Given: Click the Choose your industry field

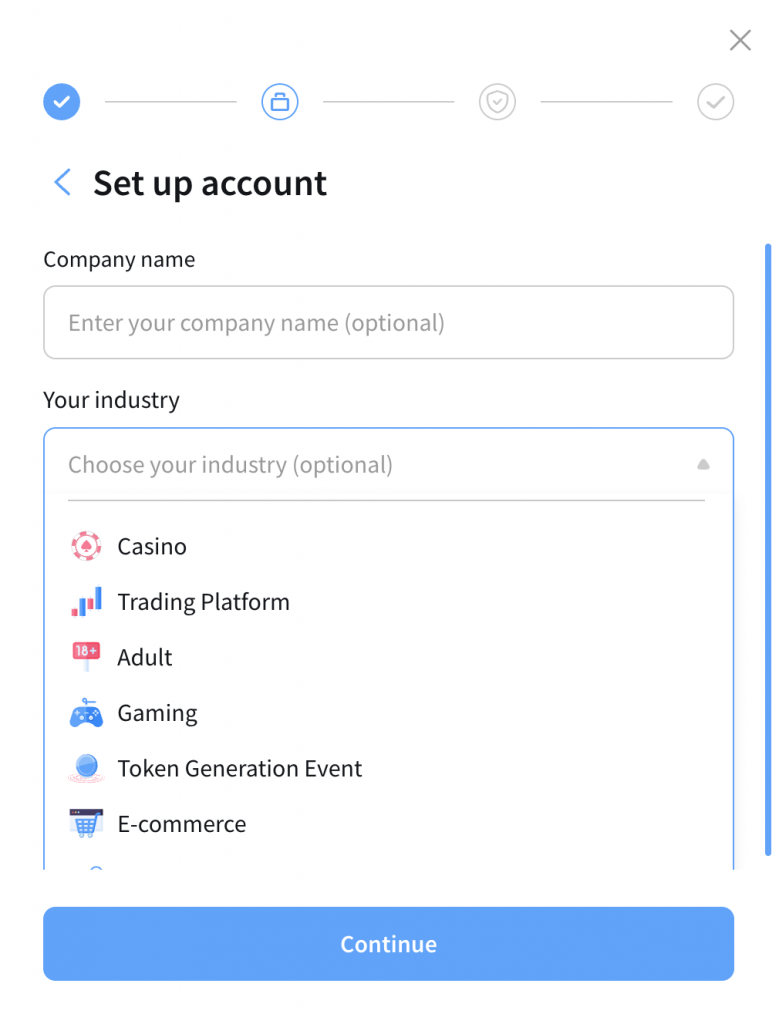Looking at the screenshot, I should point(370,465).
